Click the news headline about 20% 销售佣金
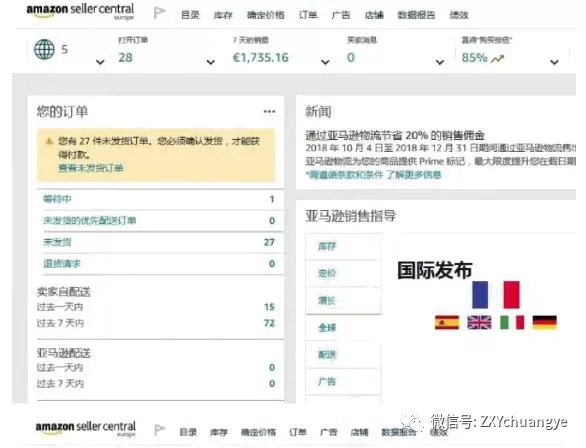The height and width of the screenshot is (448, 586). [395, 135]
